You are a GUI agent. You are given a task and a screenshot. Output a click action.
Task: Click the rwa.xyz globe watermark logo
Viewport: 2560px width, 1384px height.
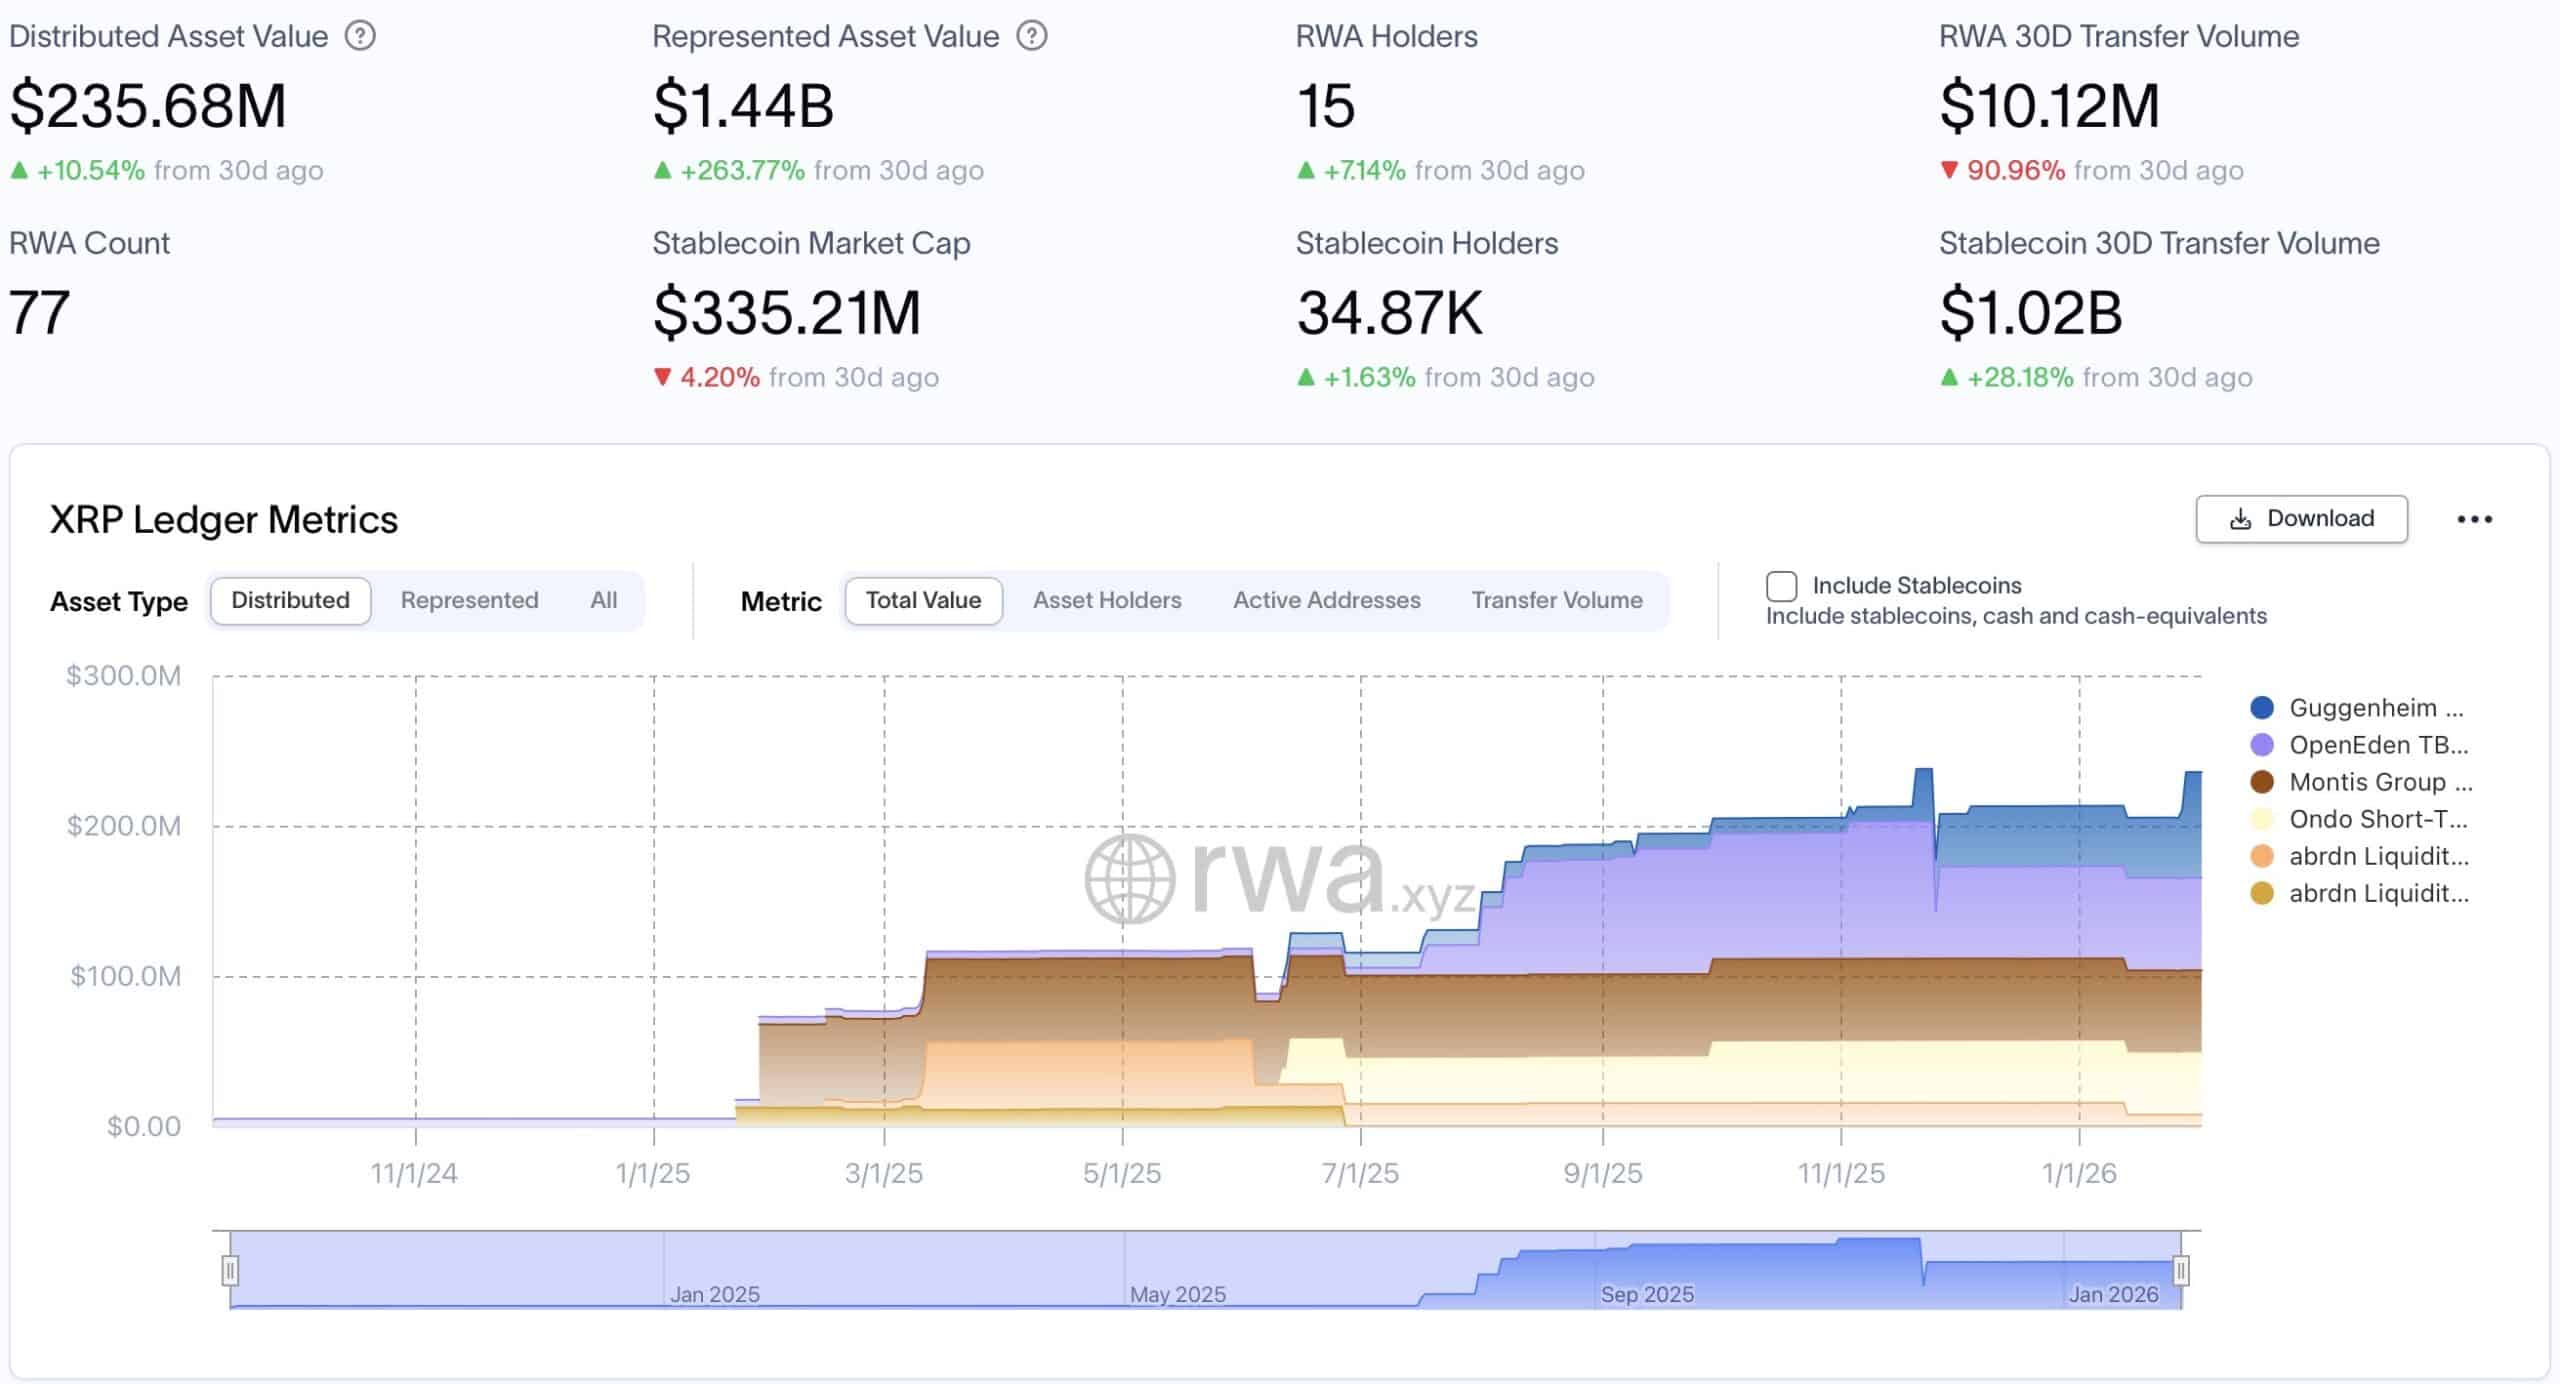point(1130,879)
